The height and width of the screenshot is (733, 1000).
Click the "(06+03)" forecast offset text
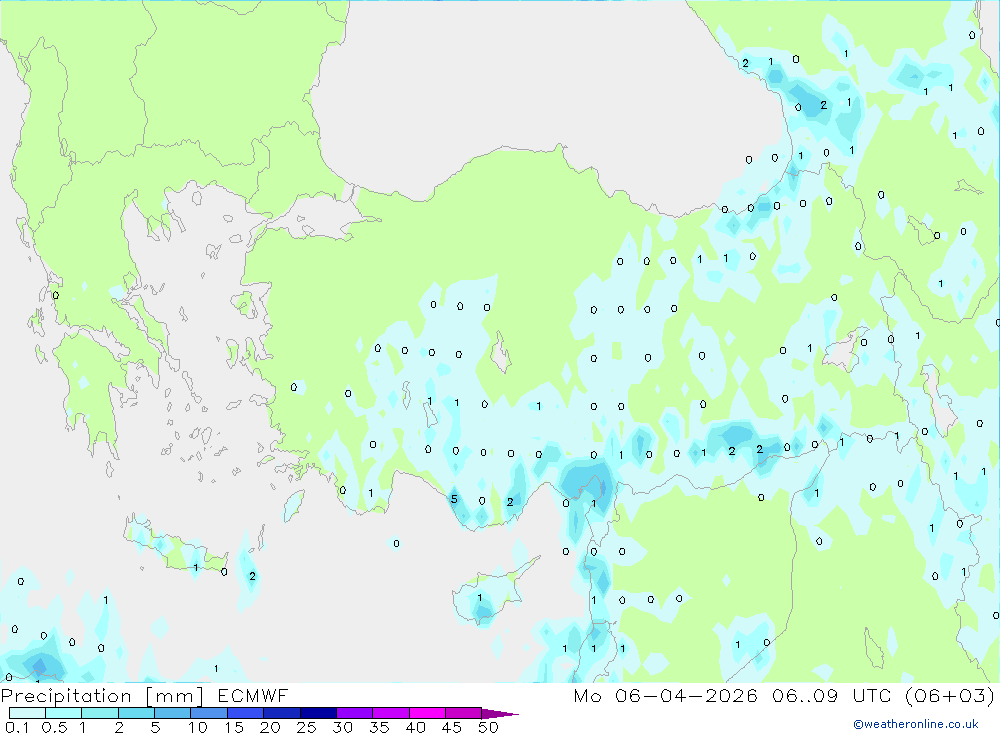(x=950, y=695)
